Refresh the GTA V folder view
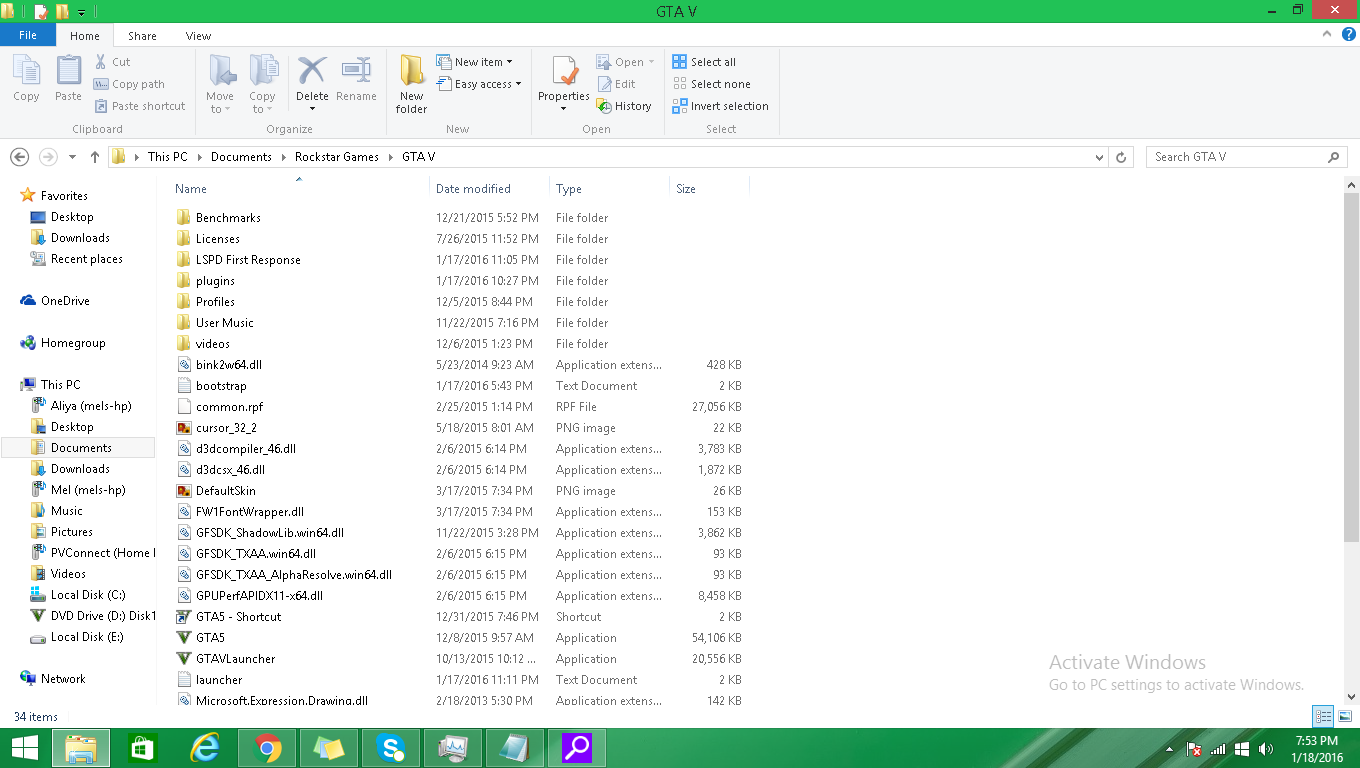The height and width of the screenshot is (768, 1360). [x=1121, y=157]
